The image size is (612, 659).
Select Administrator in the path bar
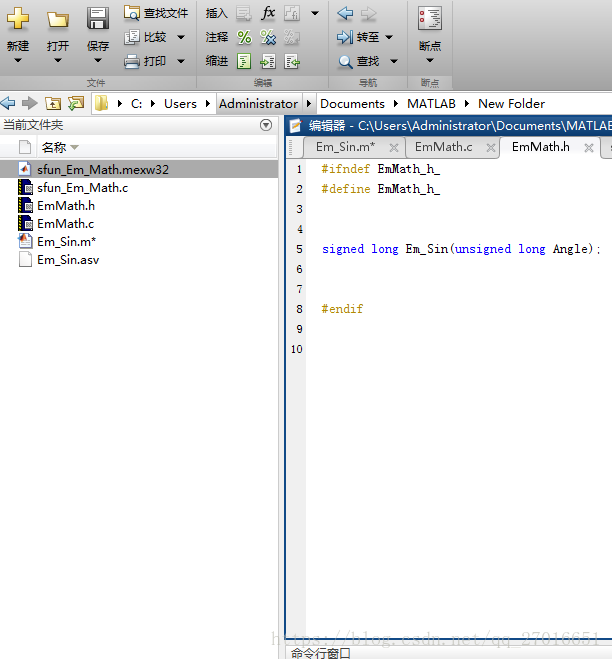[x=259, y=103]
